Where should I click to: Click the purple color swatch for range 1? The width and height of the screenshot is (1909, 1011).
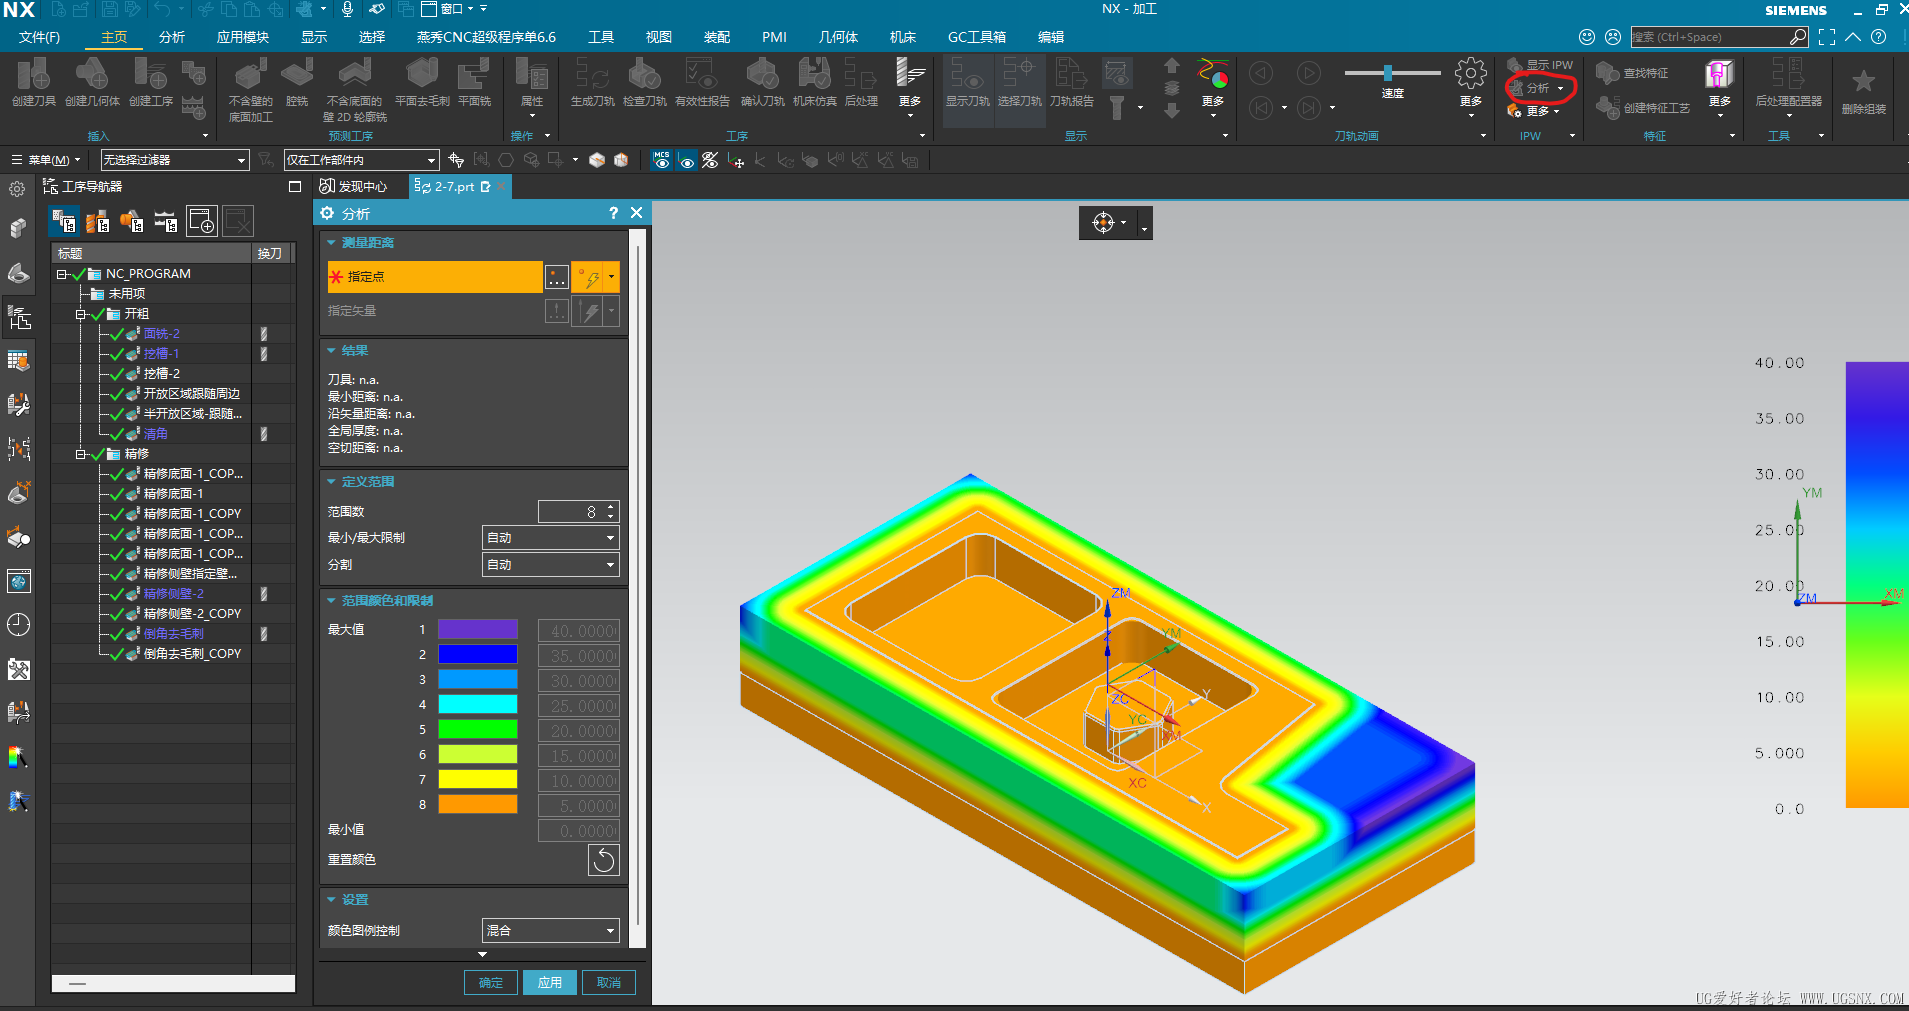pos(478,630)
